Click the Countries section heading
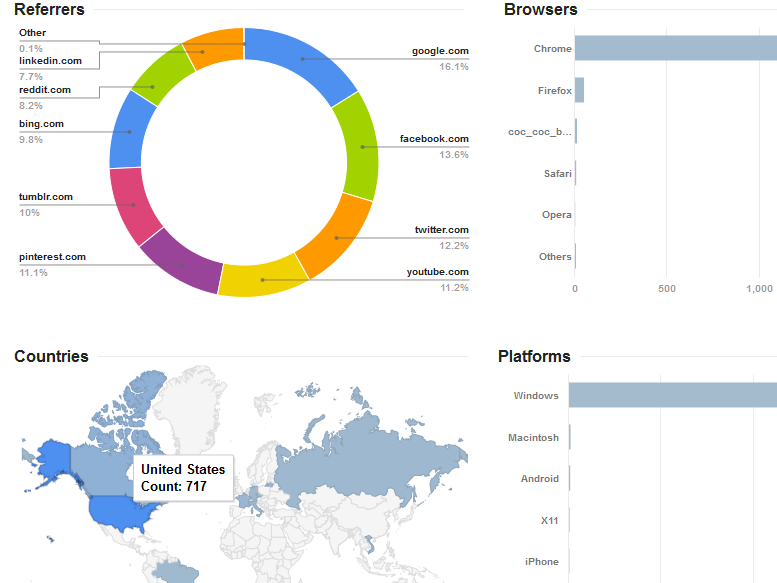 pos(52,356)
